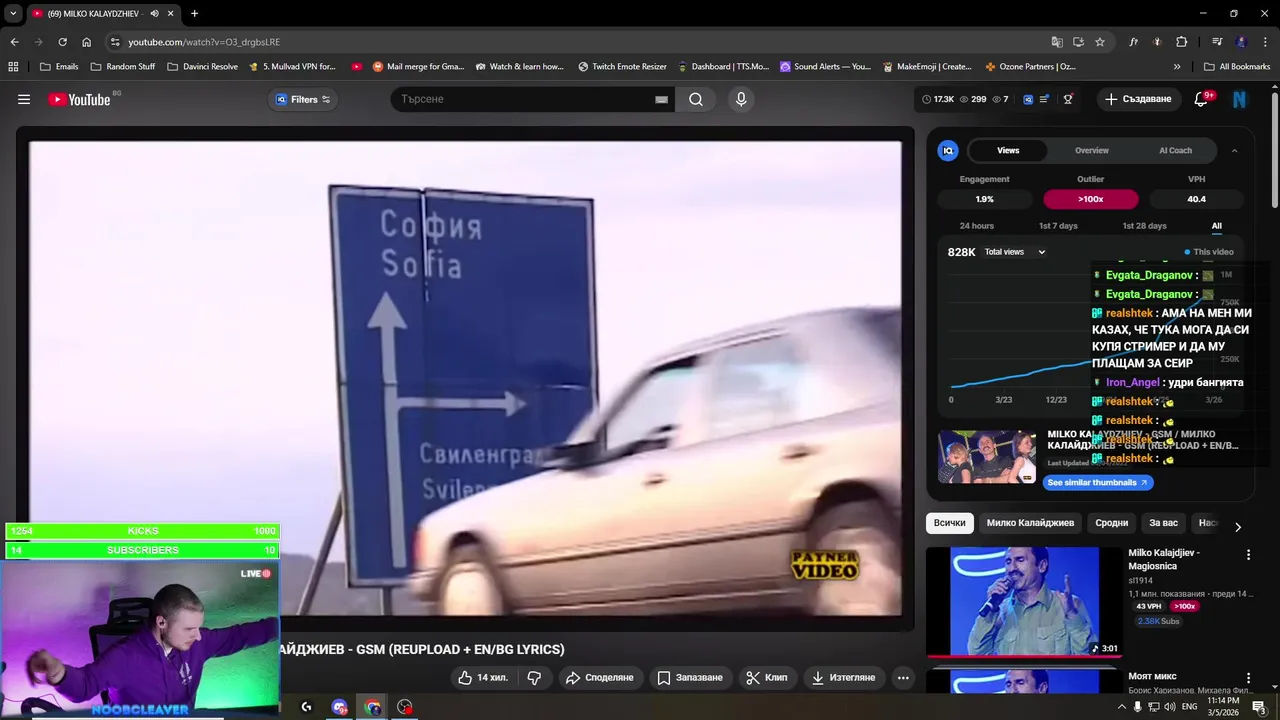The image size is (1280, 720).
Task: Switch to the AI Coach tab
Action: 1175,150
